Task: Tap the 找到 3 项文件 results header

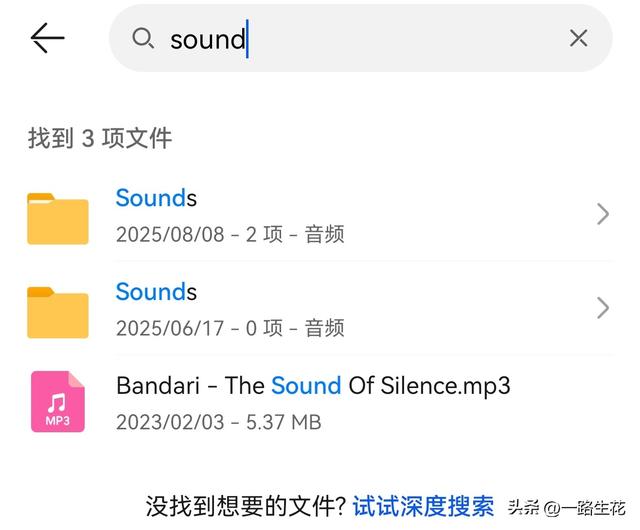Action: 100,138
